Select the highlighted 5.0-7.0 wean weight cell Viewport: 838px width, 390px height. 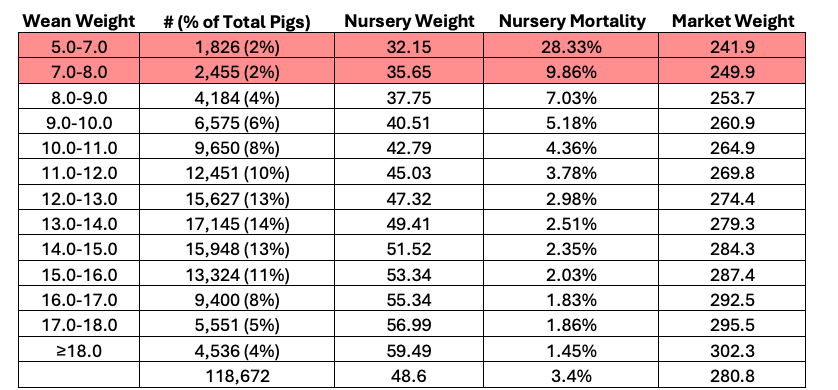tap(79, 45)
